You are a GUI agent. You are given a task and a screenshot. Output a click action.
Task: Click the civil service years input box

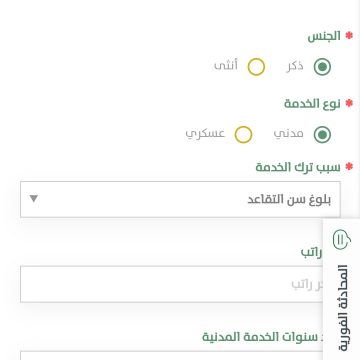coord(171,355)
